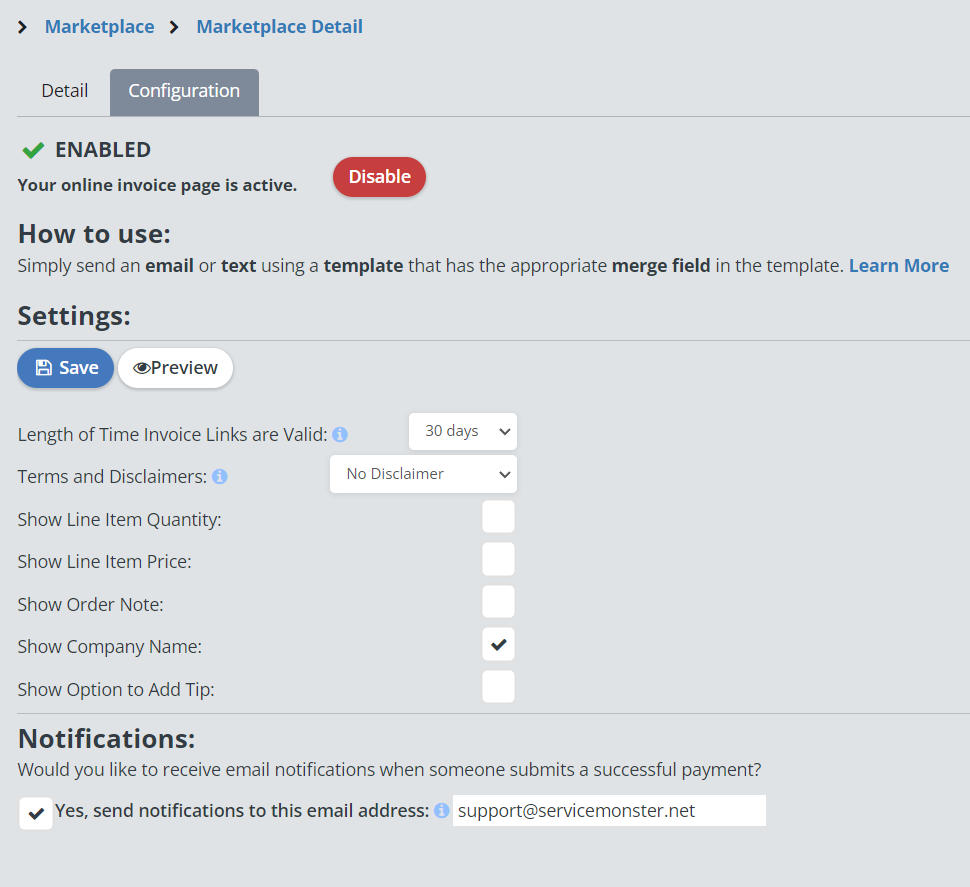This screenshot has width=970, height=887.
Task: Uncheck the Show Company Name checkbox
Action: 498,645
